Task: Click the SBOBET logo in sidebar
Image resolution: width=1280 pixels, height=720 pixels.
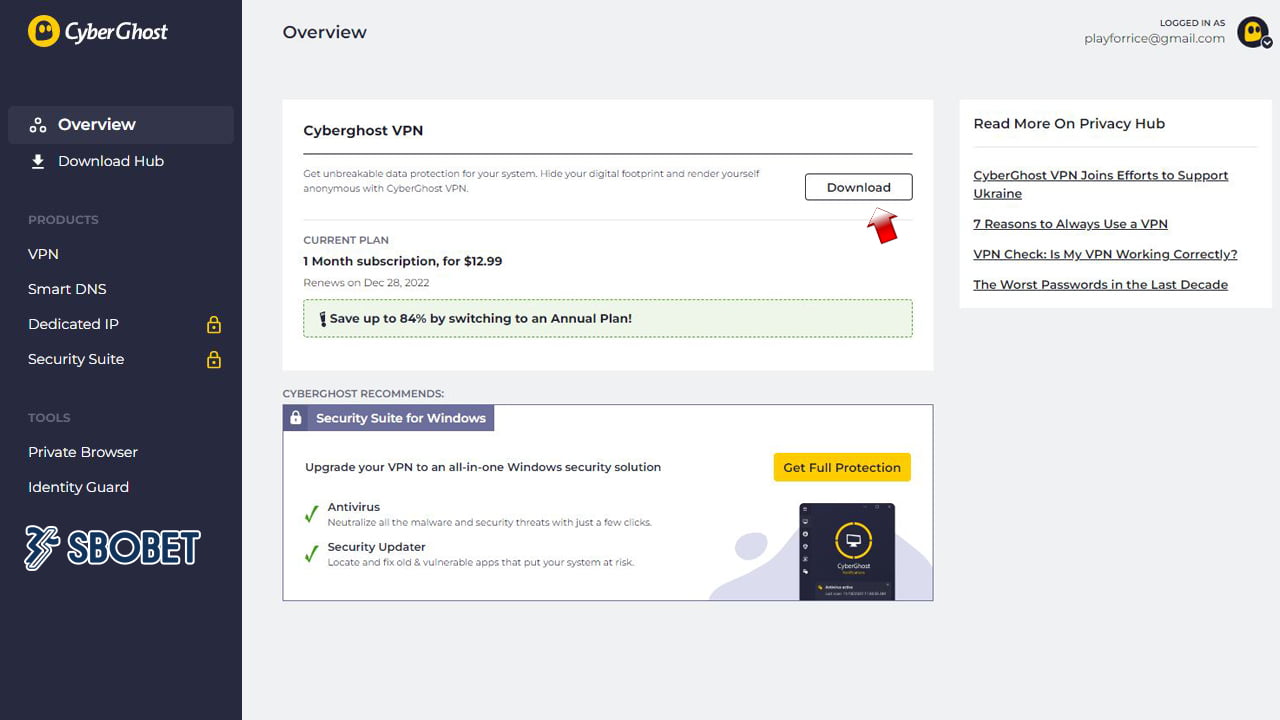Action: (x=112, y=547)
